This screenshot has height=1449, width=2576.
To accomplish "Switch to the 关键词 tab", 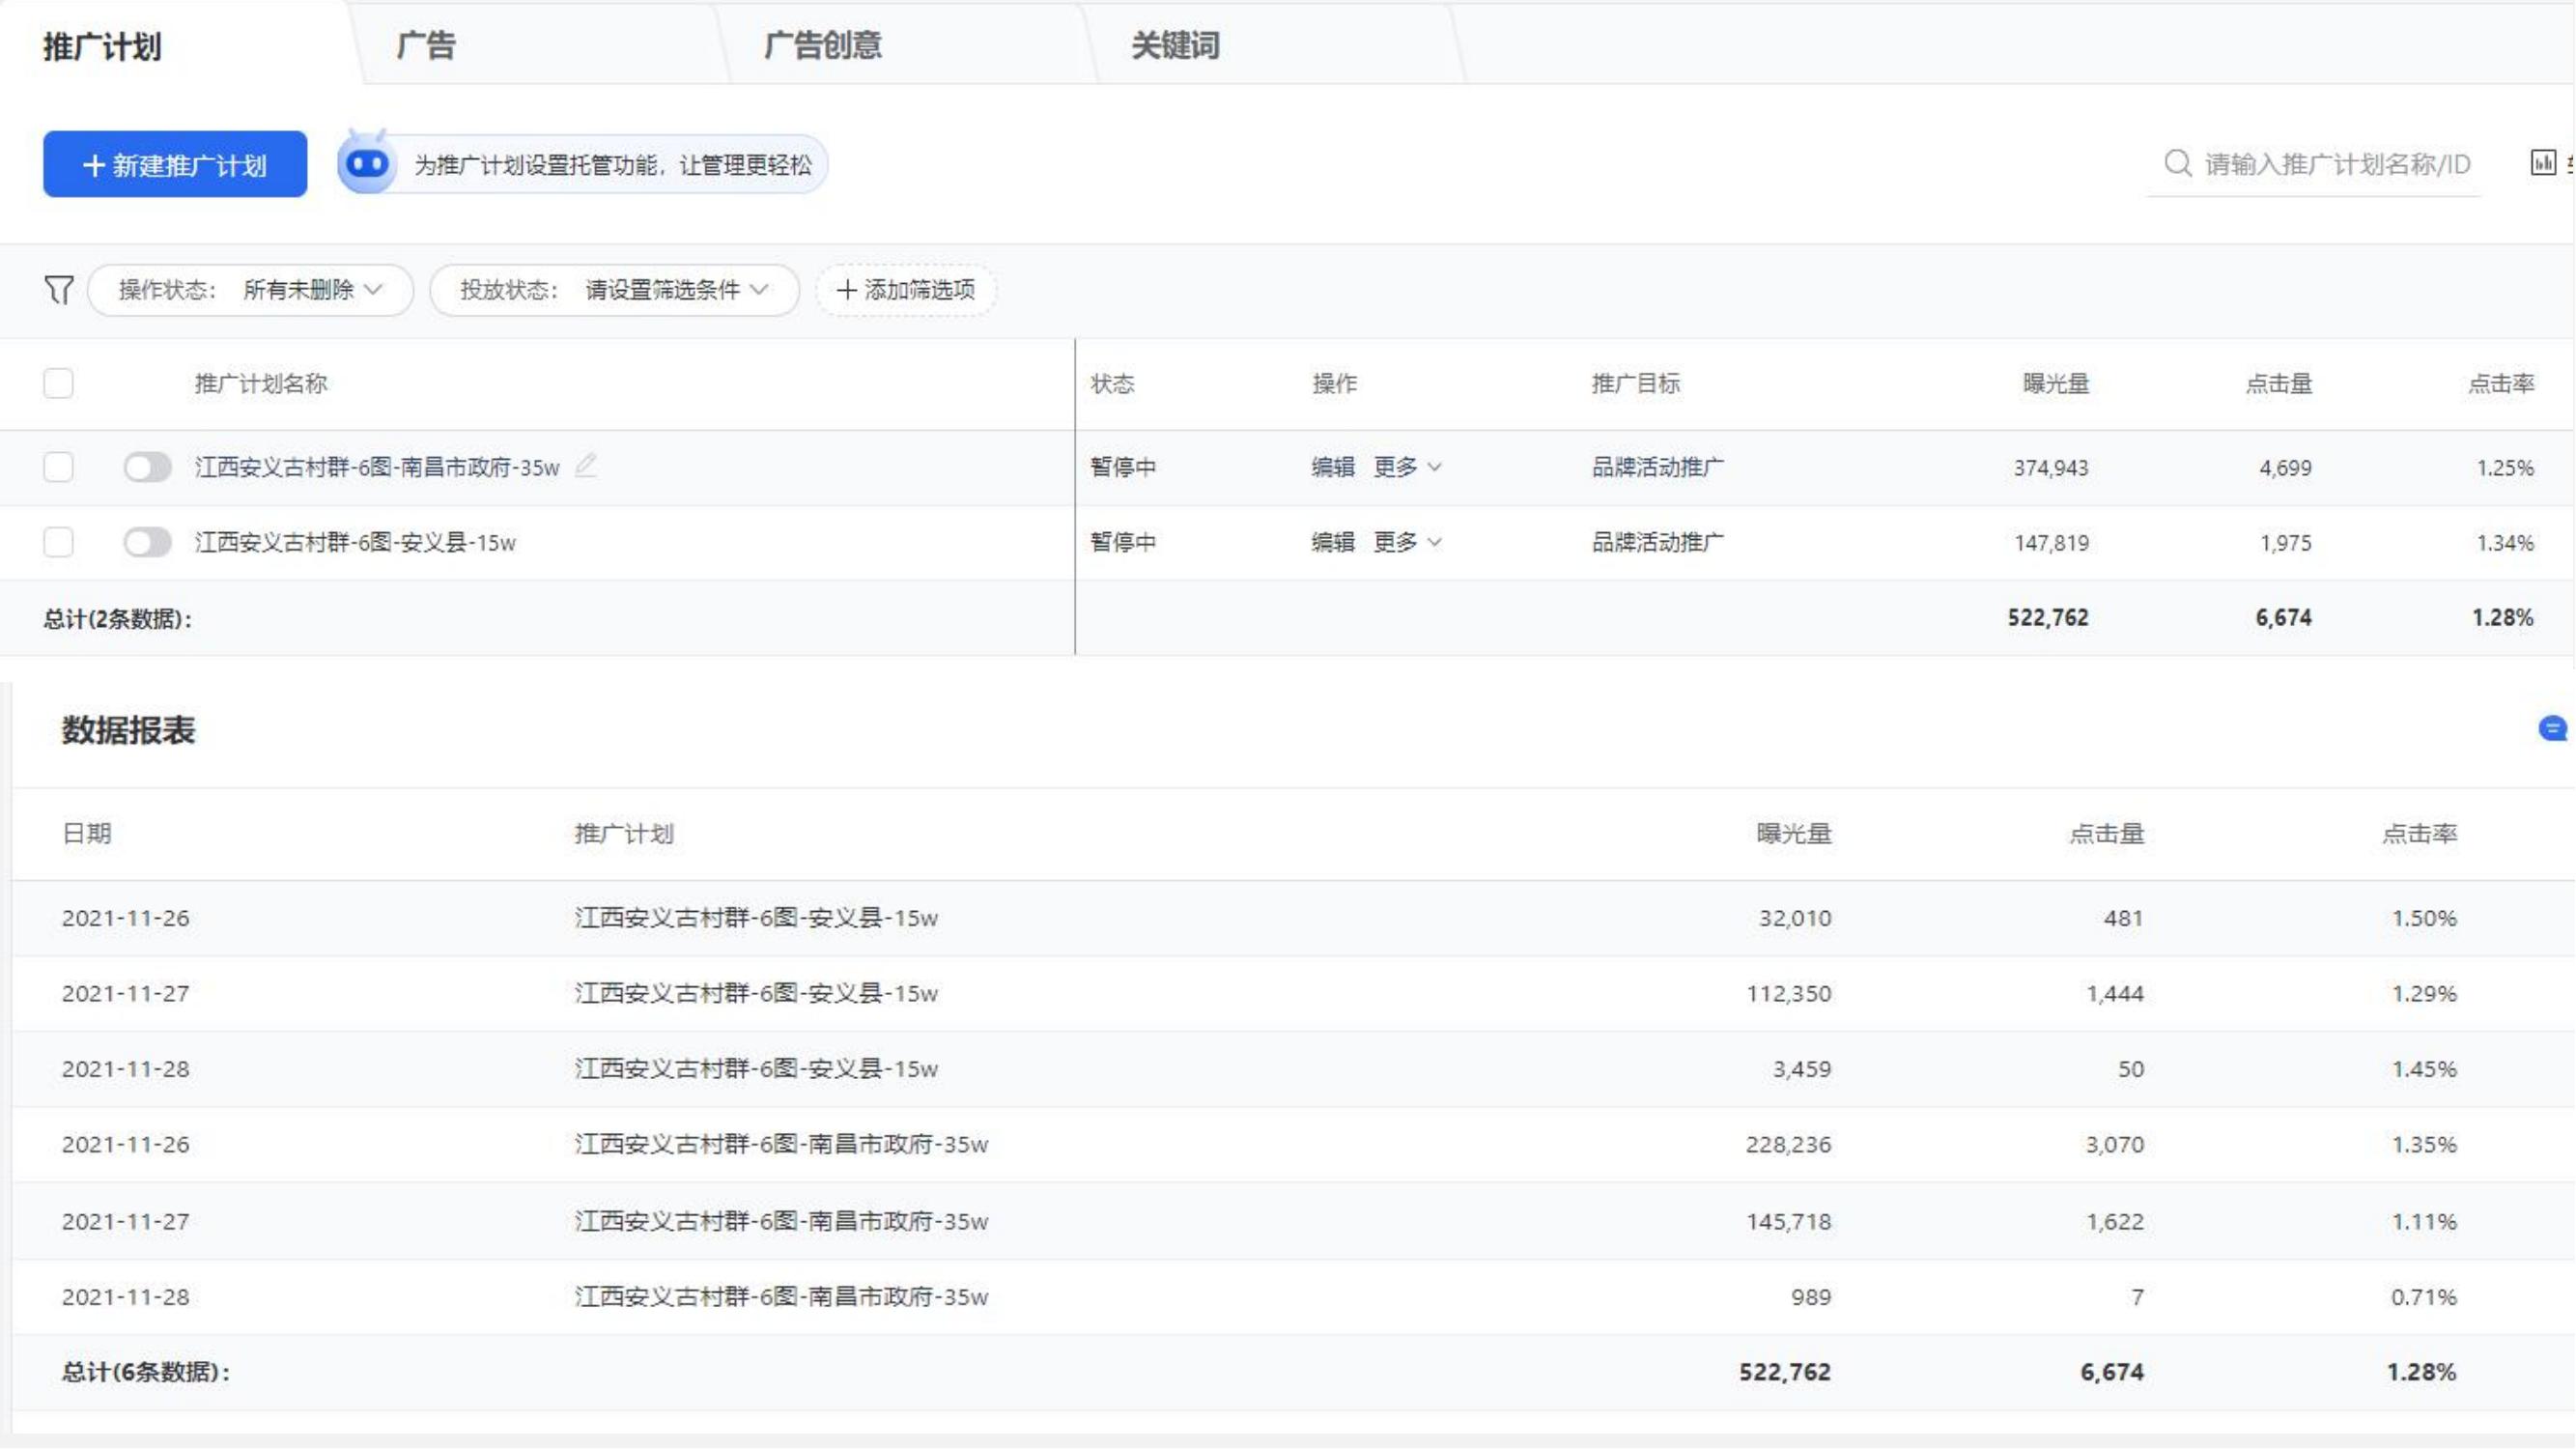I will tap(1175, 45).
